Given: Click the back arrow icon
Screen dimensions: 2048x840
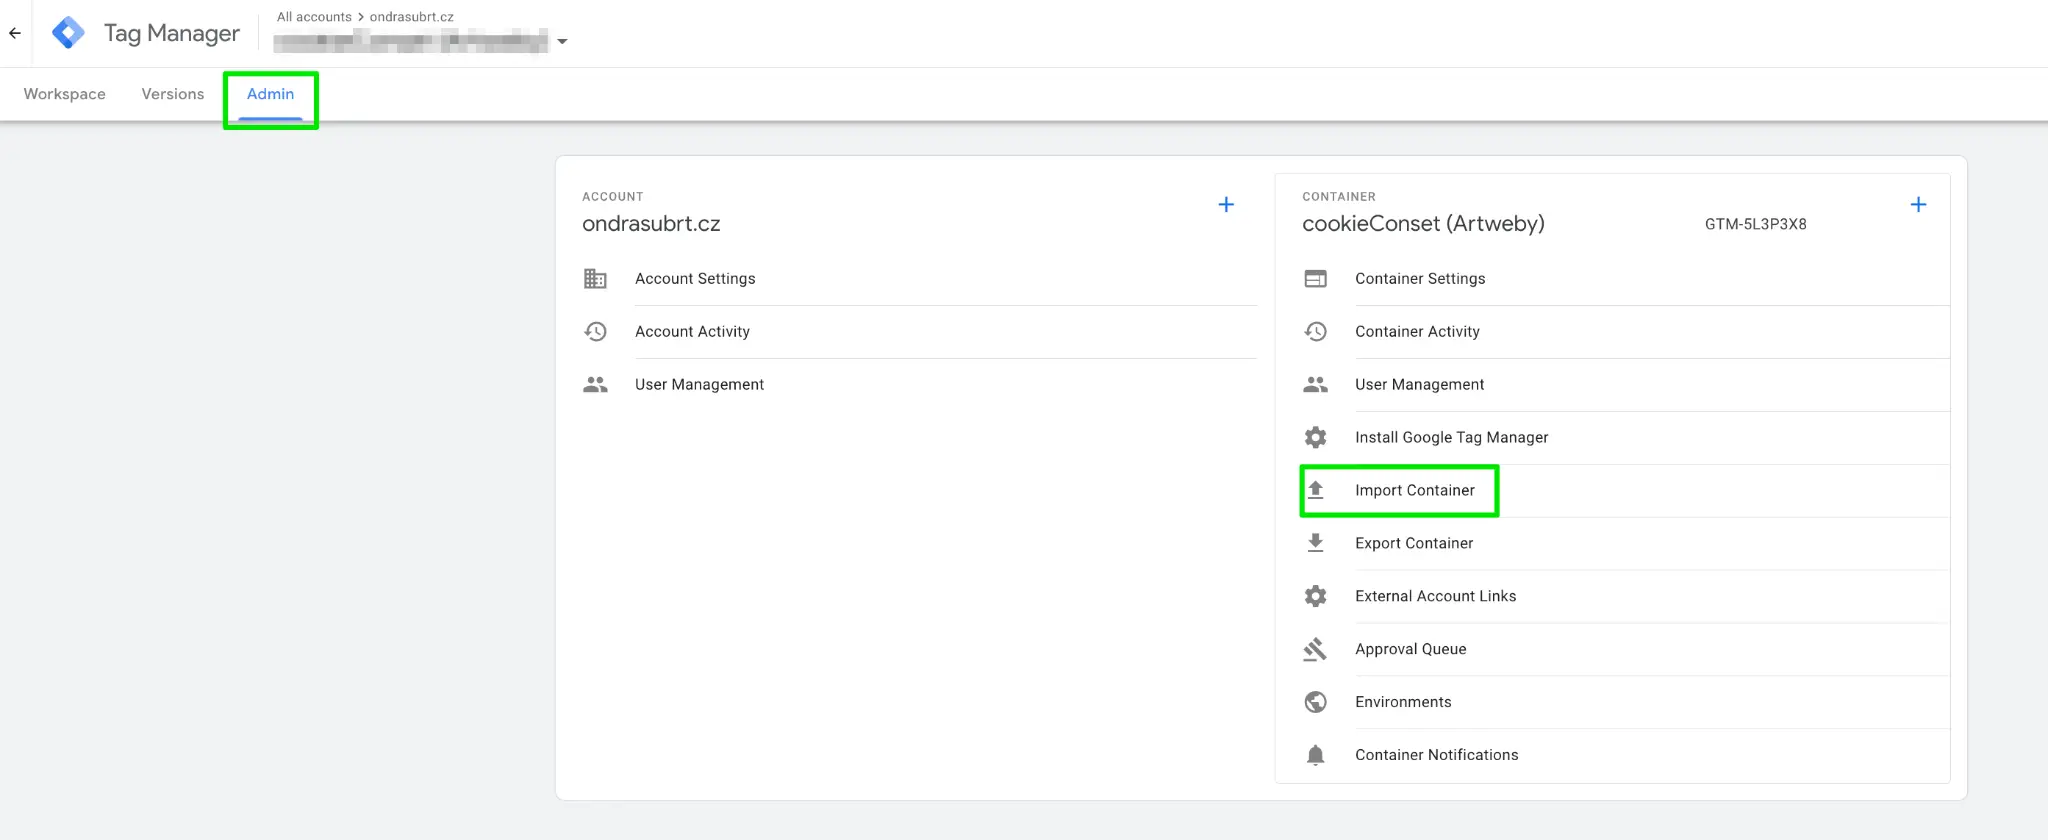Looking at the screenshot, I should pyautogui.click(x=15, y=33).
